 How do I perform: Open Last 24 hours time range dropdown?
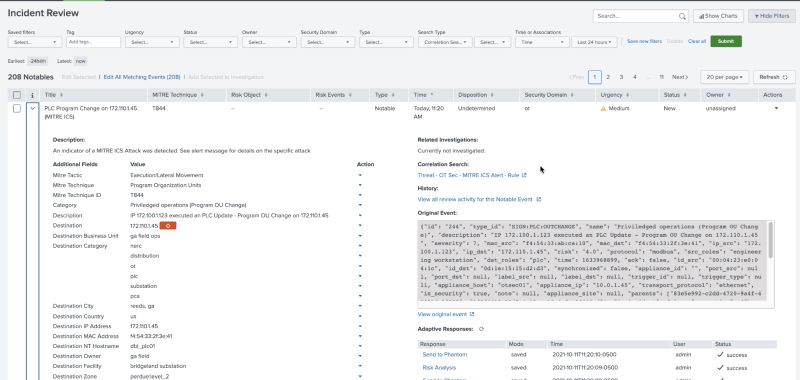[x=594, y=42]
